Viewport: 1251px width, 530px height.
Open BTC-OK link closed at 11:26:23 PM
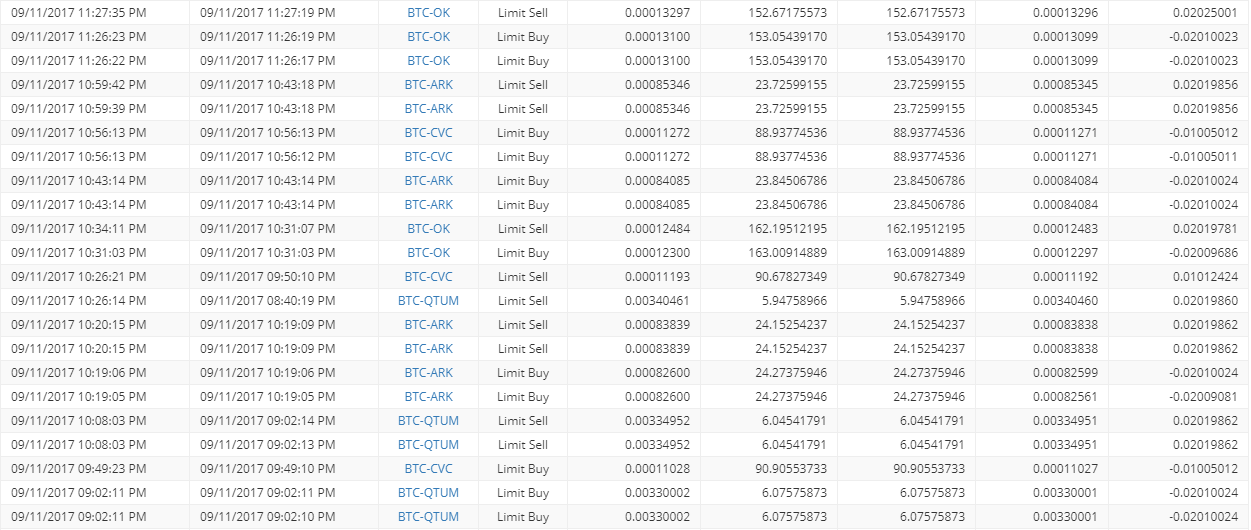click(x=428, y=37)
